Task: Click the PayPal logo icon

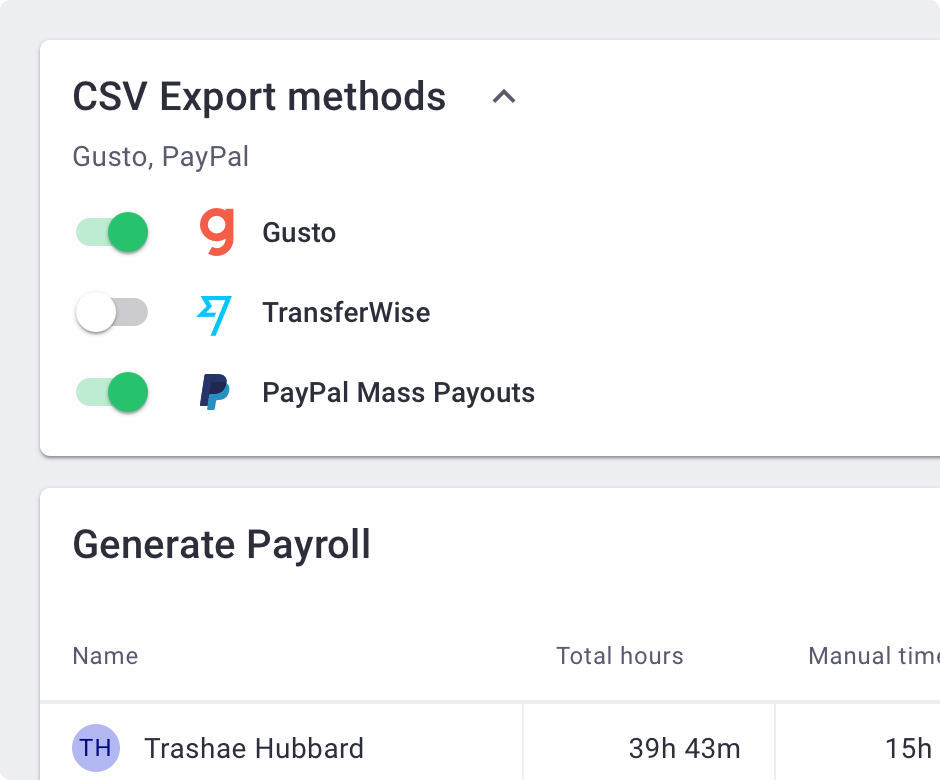Action: tap(214, 392)
